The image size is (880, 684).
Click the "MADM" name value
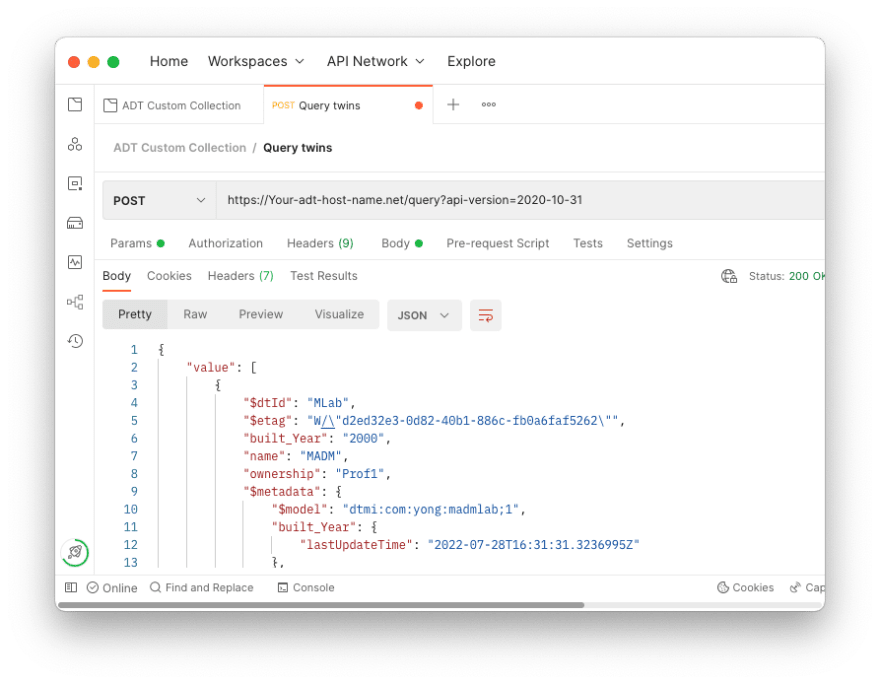click(320, 456)
